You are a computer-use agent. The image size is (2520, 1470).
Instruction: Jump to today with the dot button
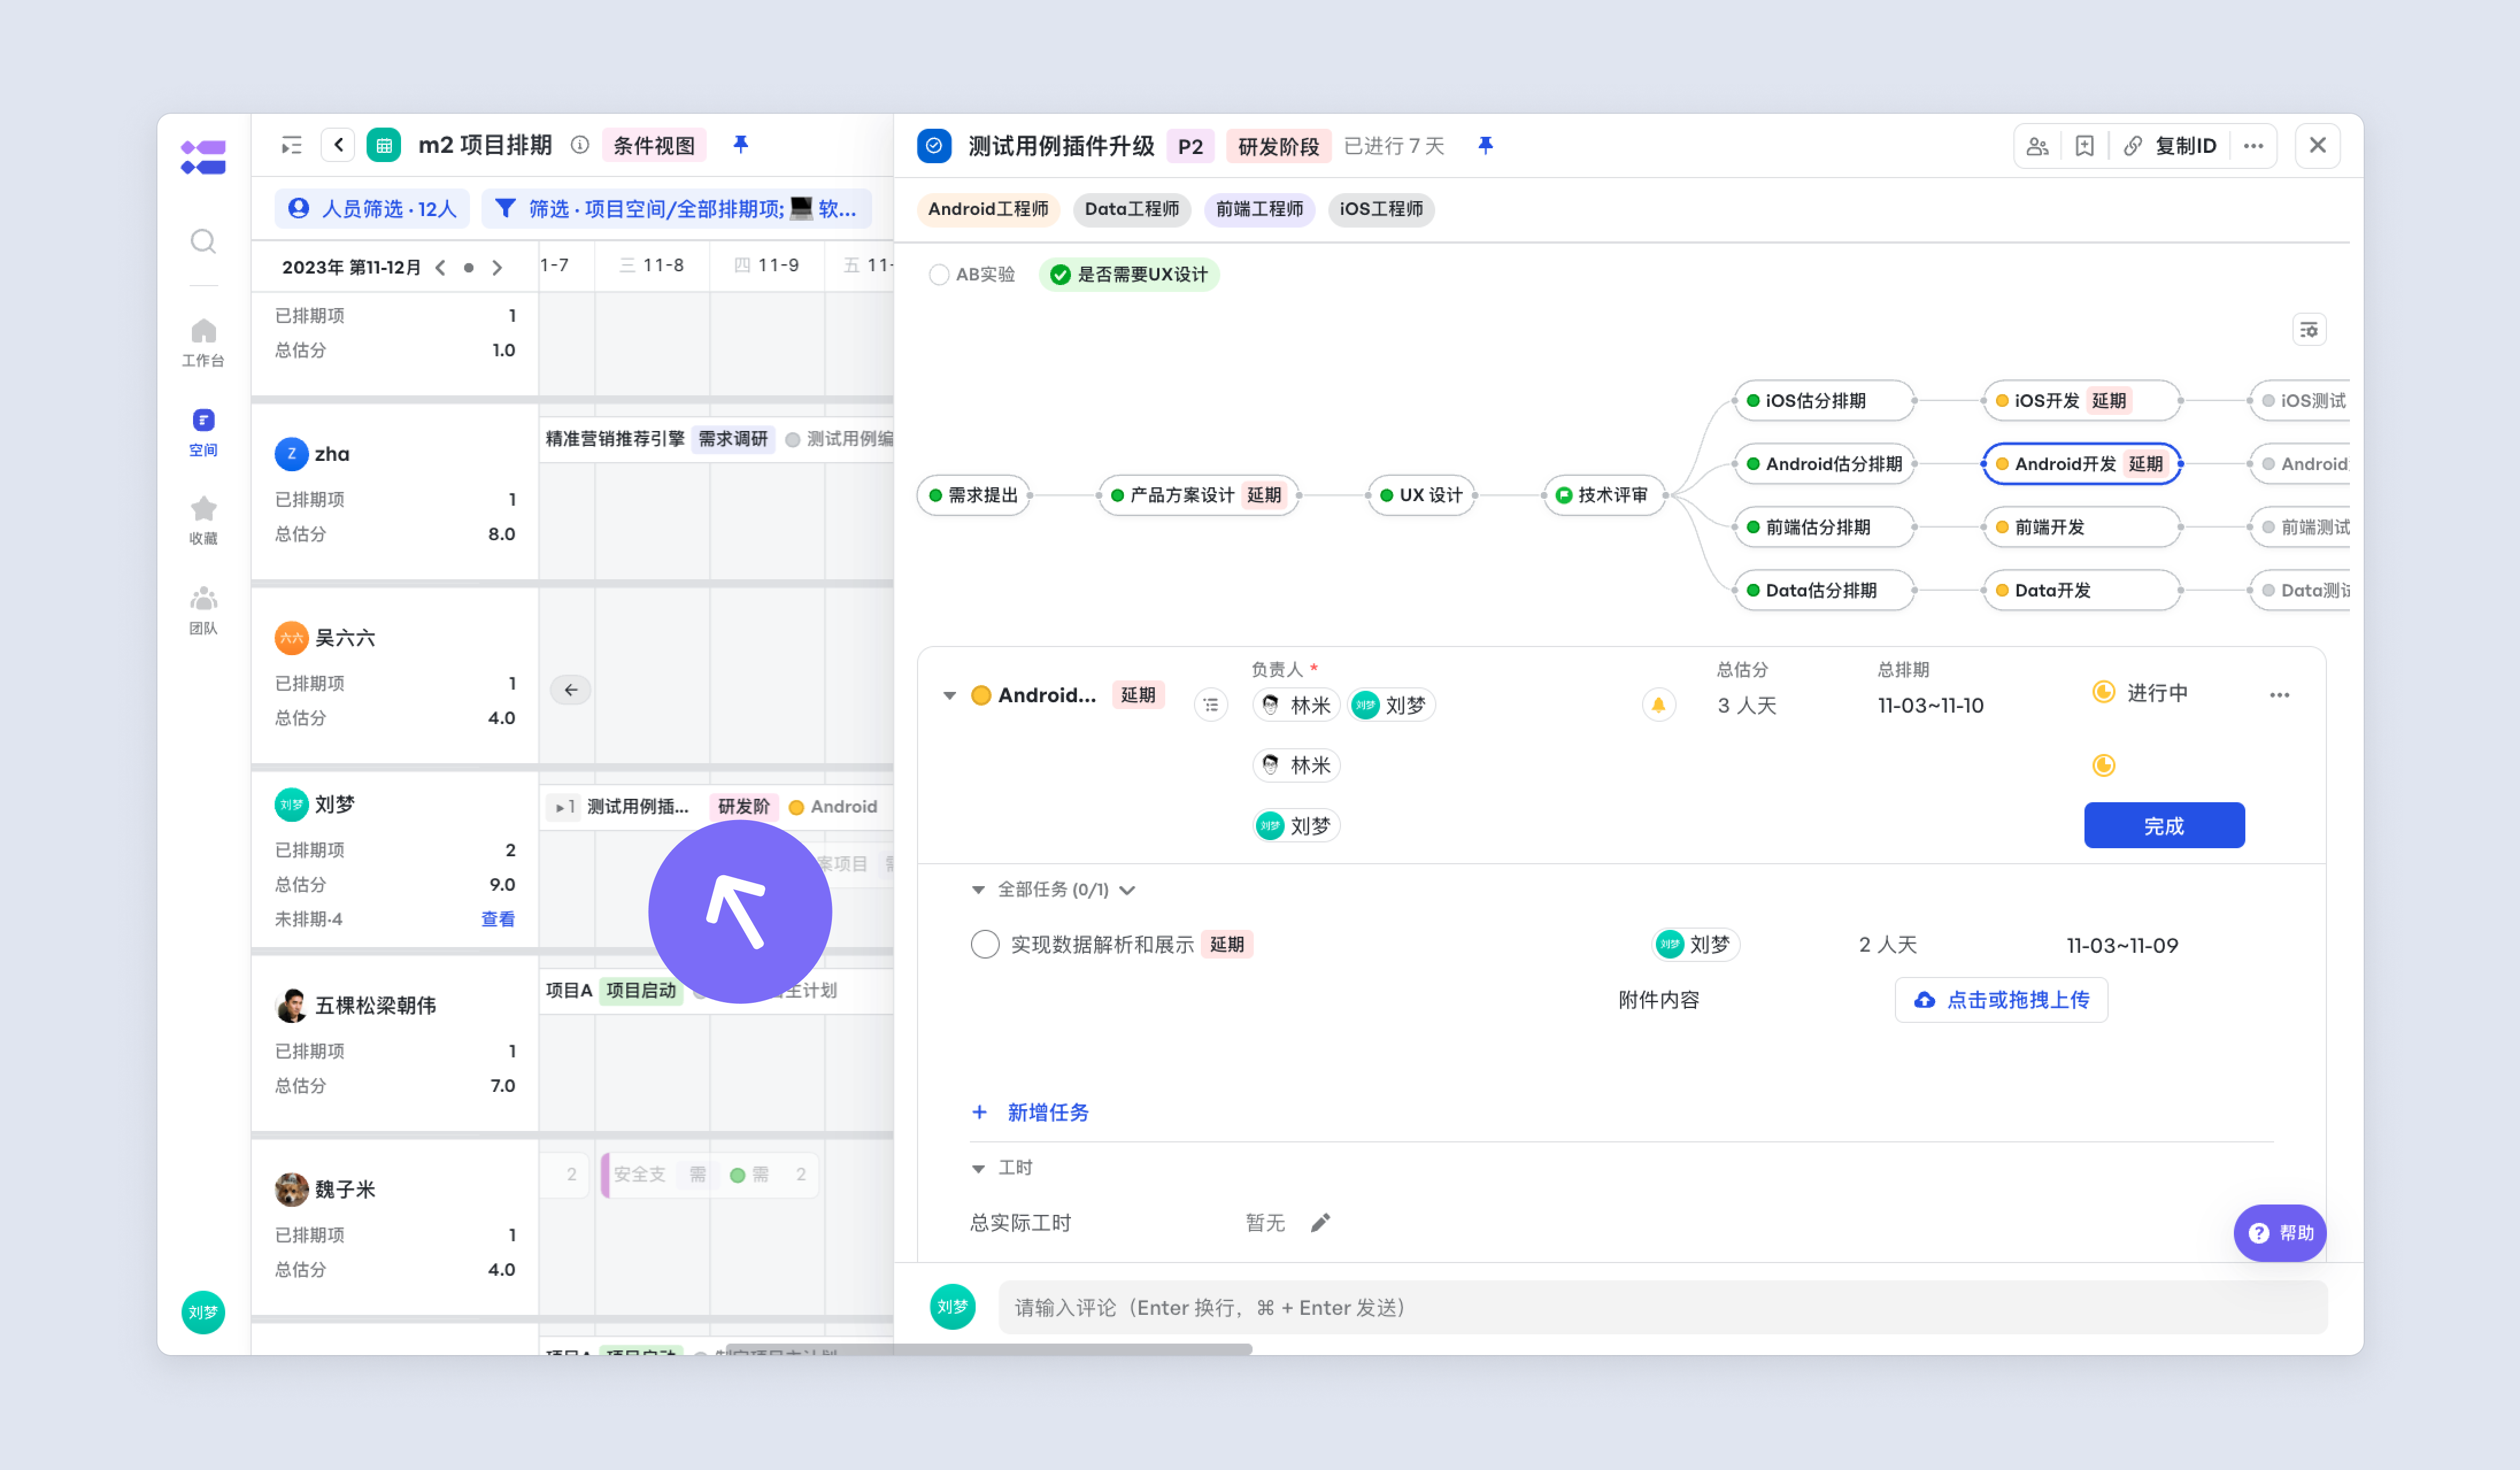468,267
